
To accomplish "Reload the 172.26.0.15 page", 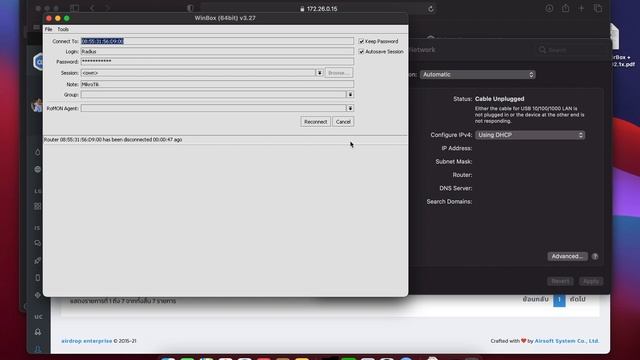I will 431,9.
